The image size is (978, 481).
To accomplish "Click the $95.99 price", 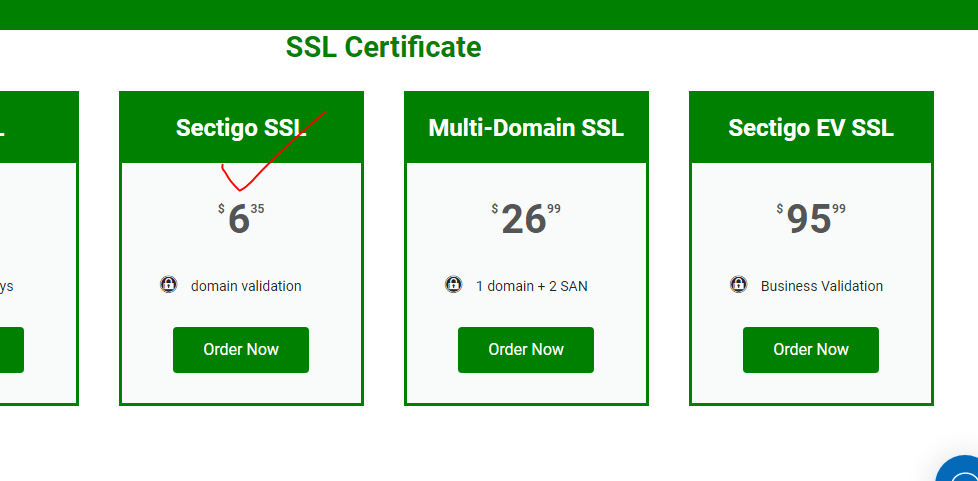I will point(811,219).
